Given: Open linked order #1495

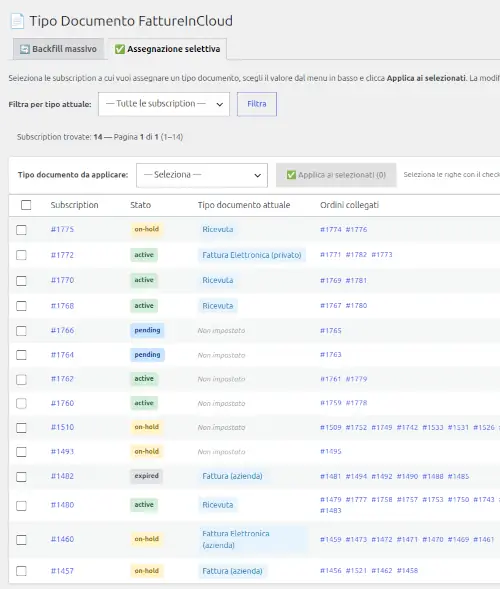Looking at the screenshot, I should 331,452.
